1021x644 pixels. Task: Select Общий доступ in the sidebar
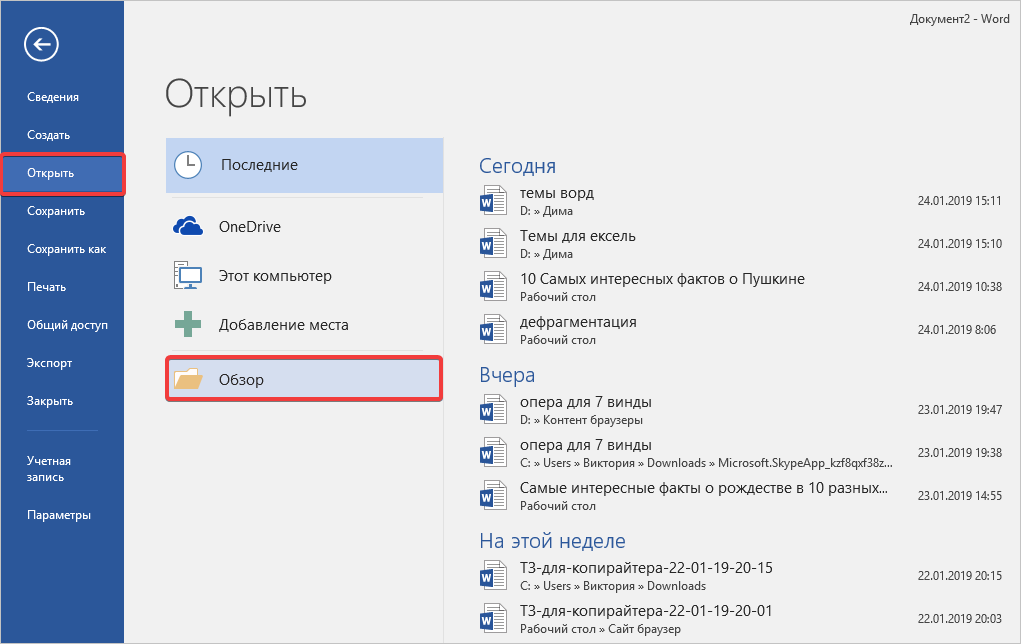(x=67, y=325)
